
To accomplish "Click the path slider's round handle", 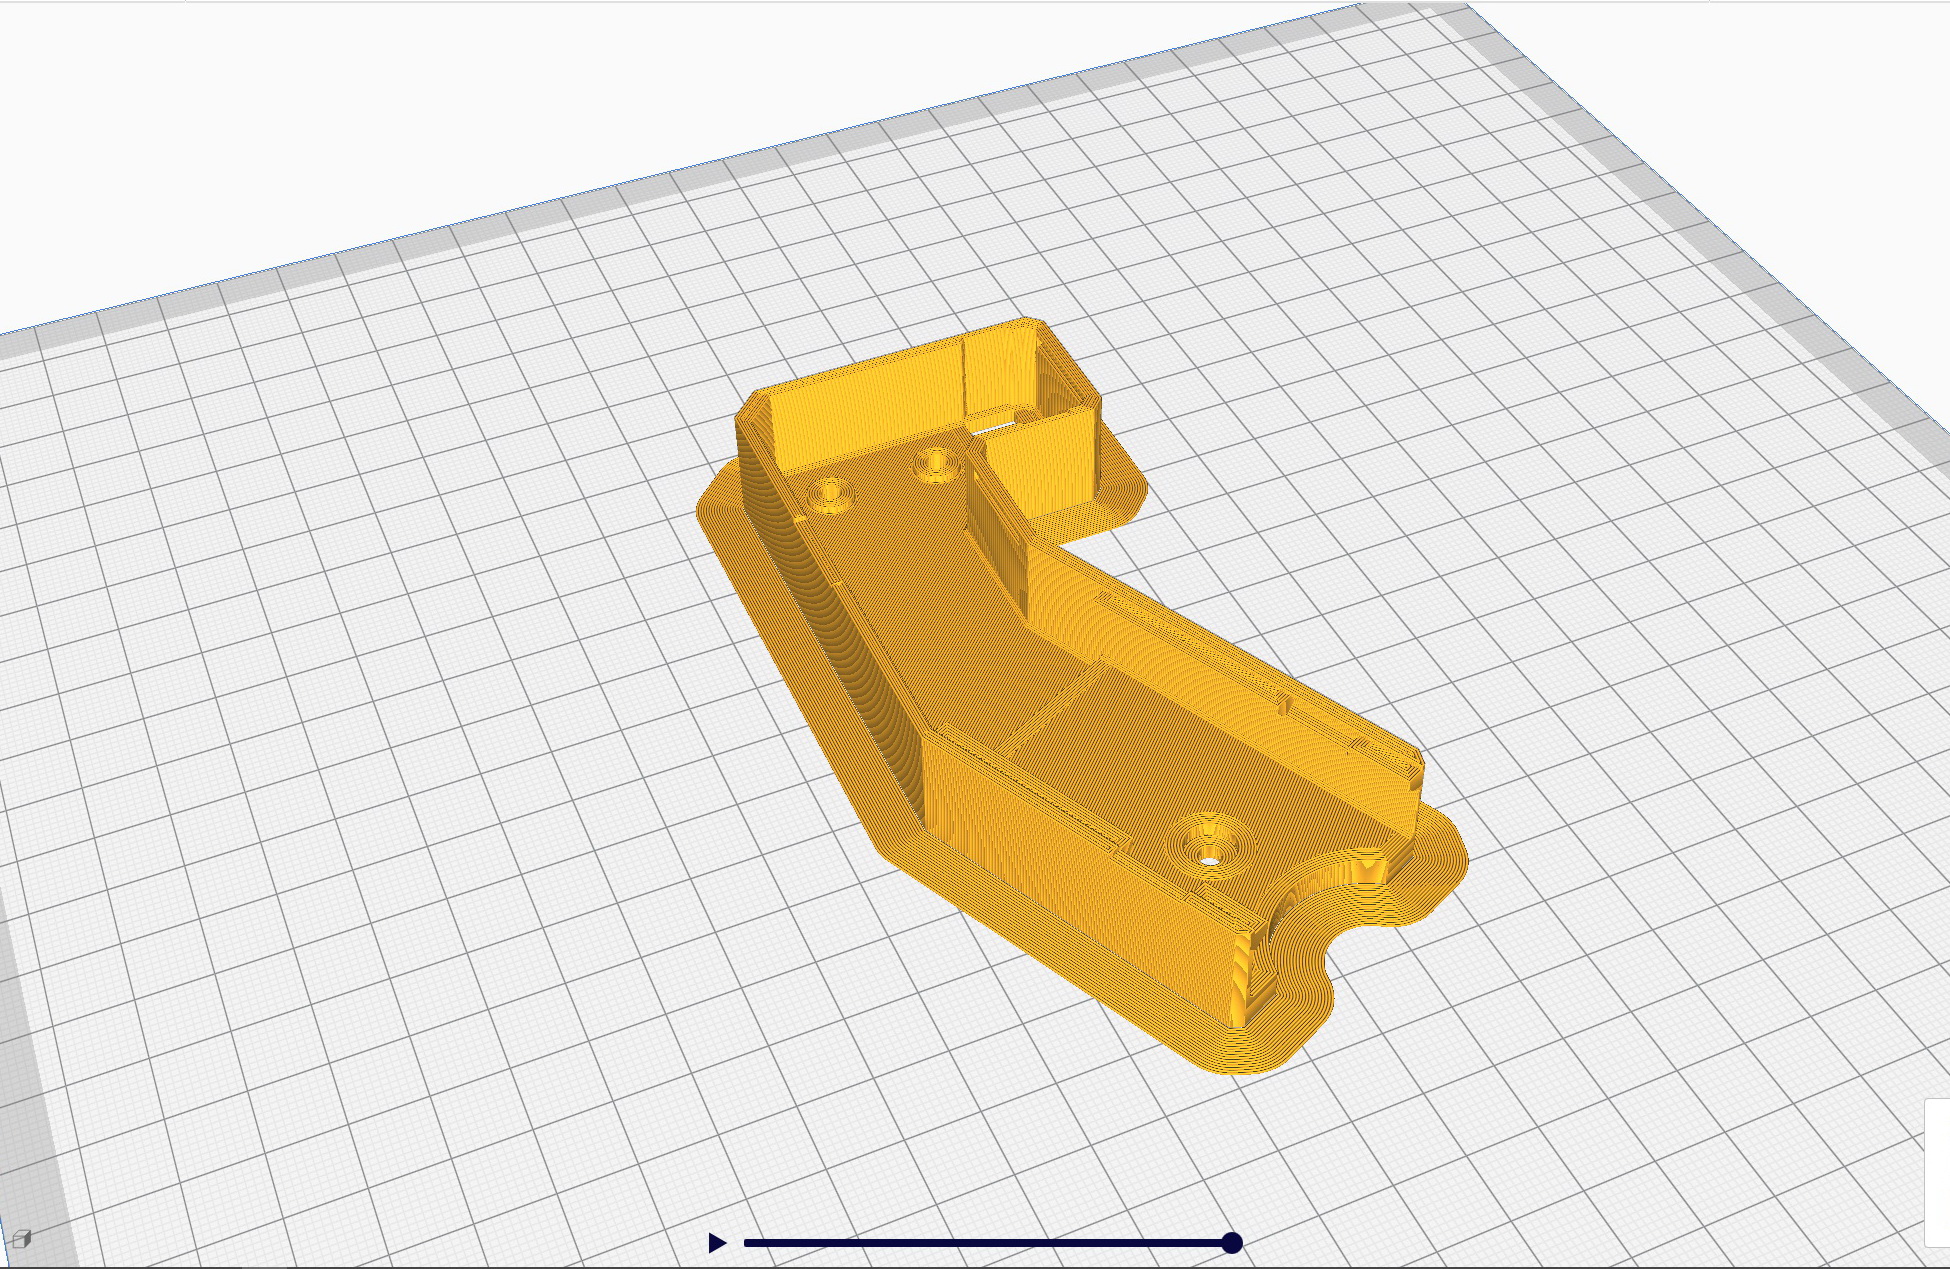I will click(1232, 1243).
